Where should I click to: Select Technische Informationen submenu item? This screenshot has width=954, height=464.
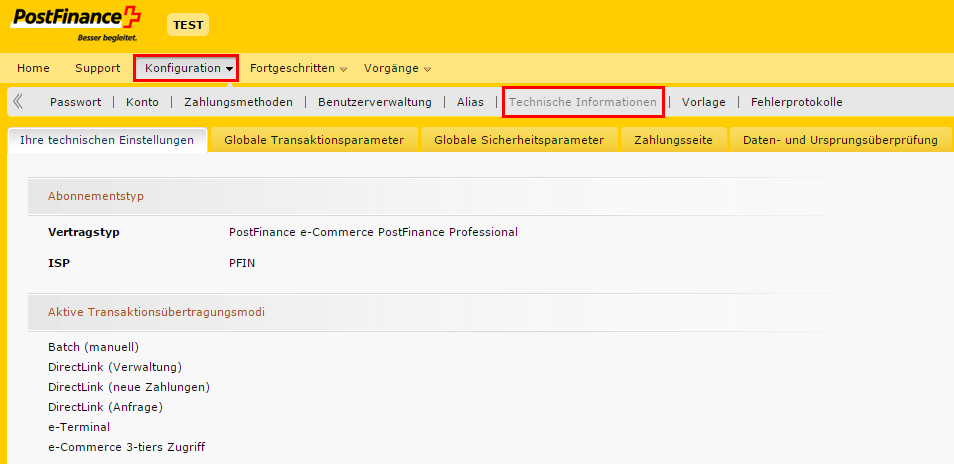pos(583,102)
